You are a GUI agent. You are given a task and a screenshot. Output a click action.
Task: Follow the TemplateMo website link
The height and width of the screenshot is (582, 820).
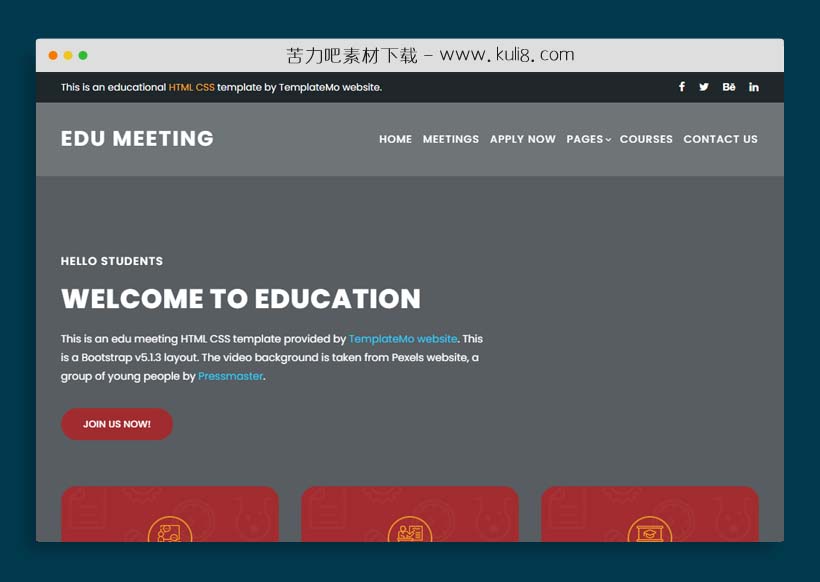click(x=403, y=339)
